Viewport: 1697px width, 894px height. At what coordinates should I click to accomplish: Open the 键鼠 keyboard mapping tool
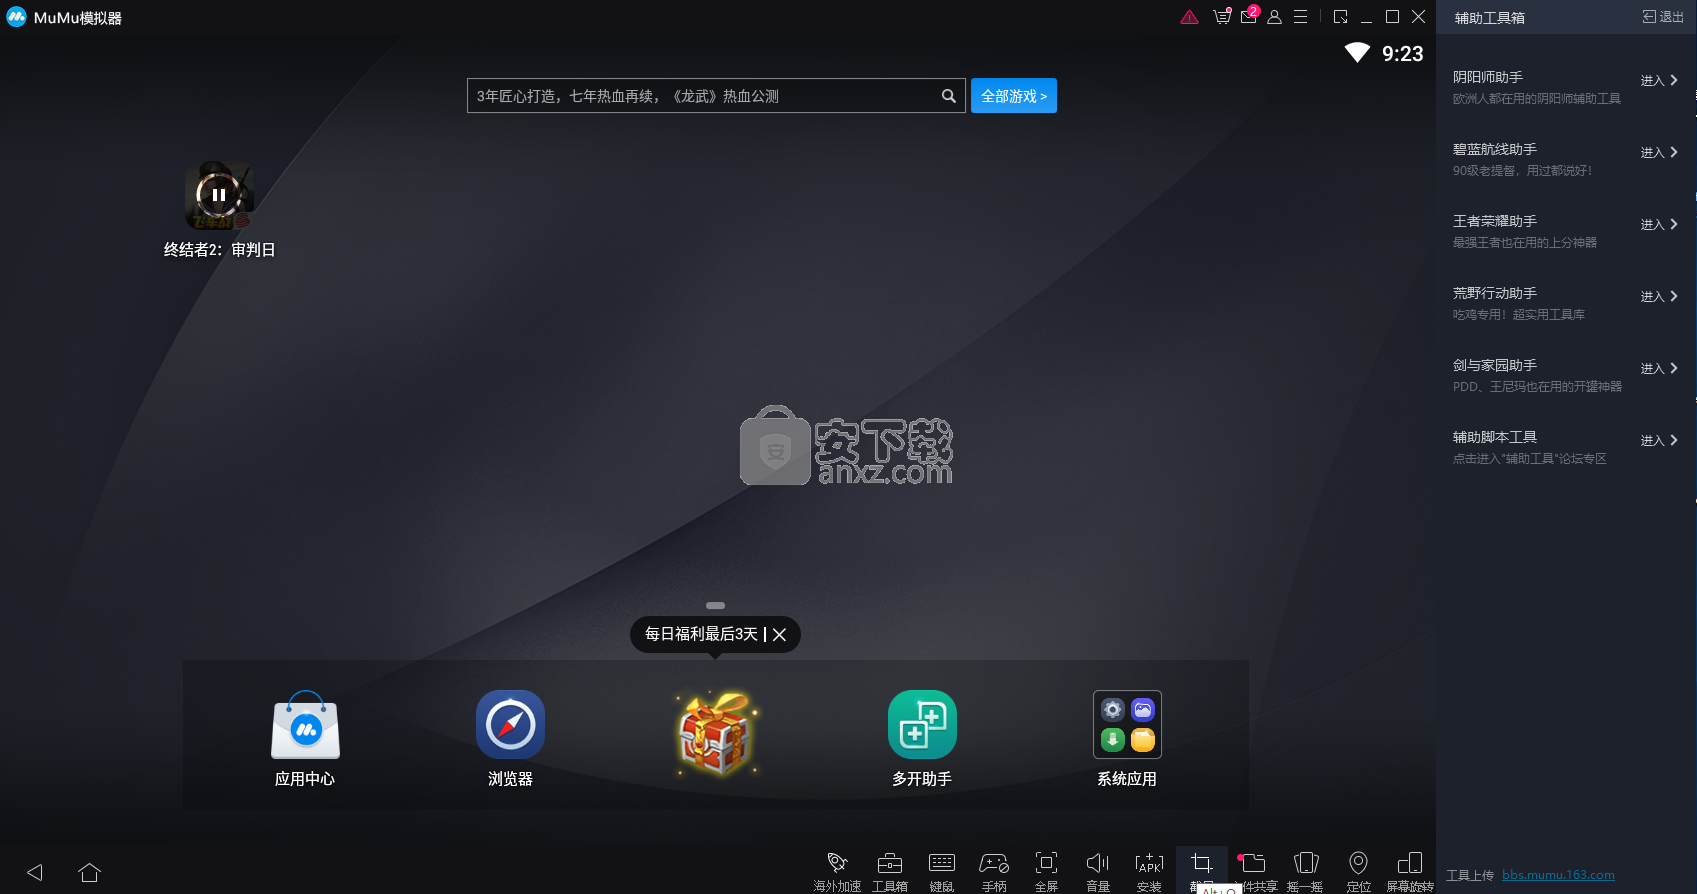942,863
